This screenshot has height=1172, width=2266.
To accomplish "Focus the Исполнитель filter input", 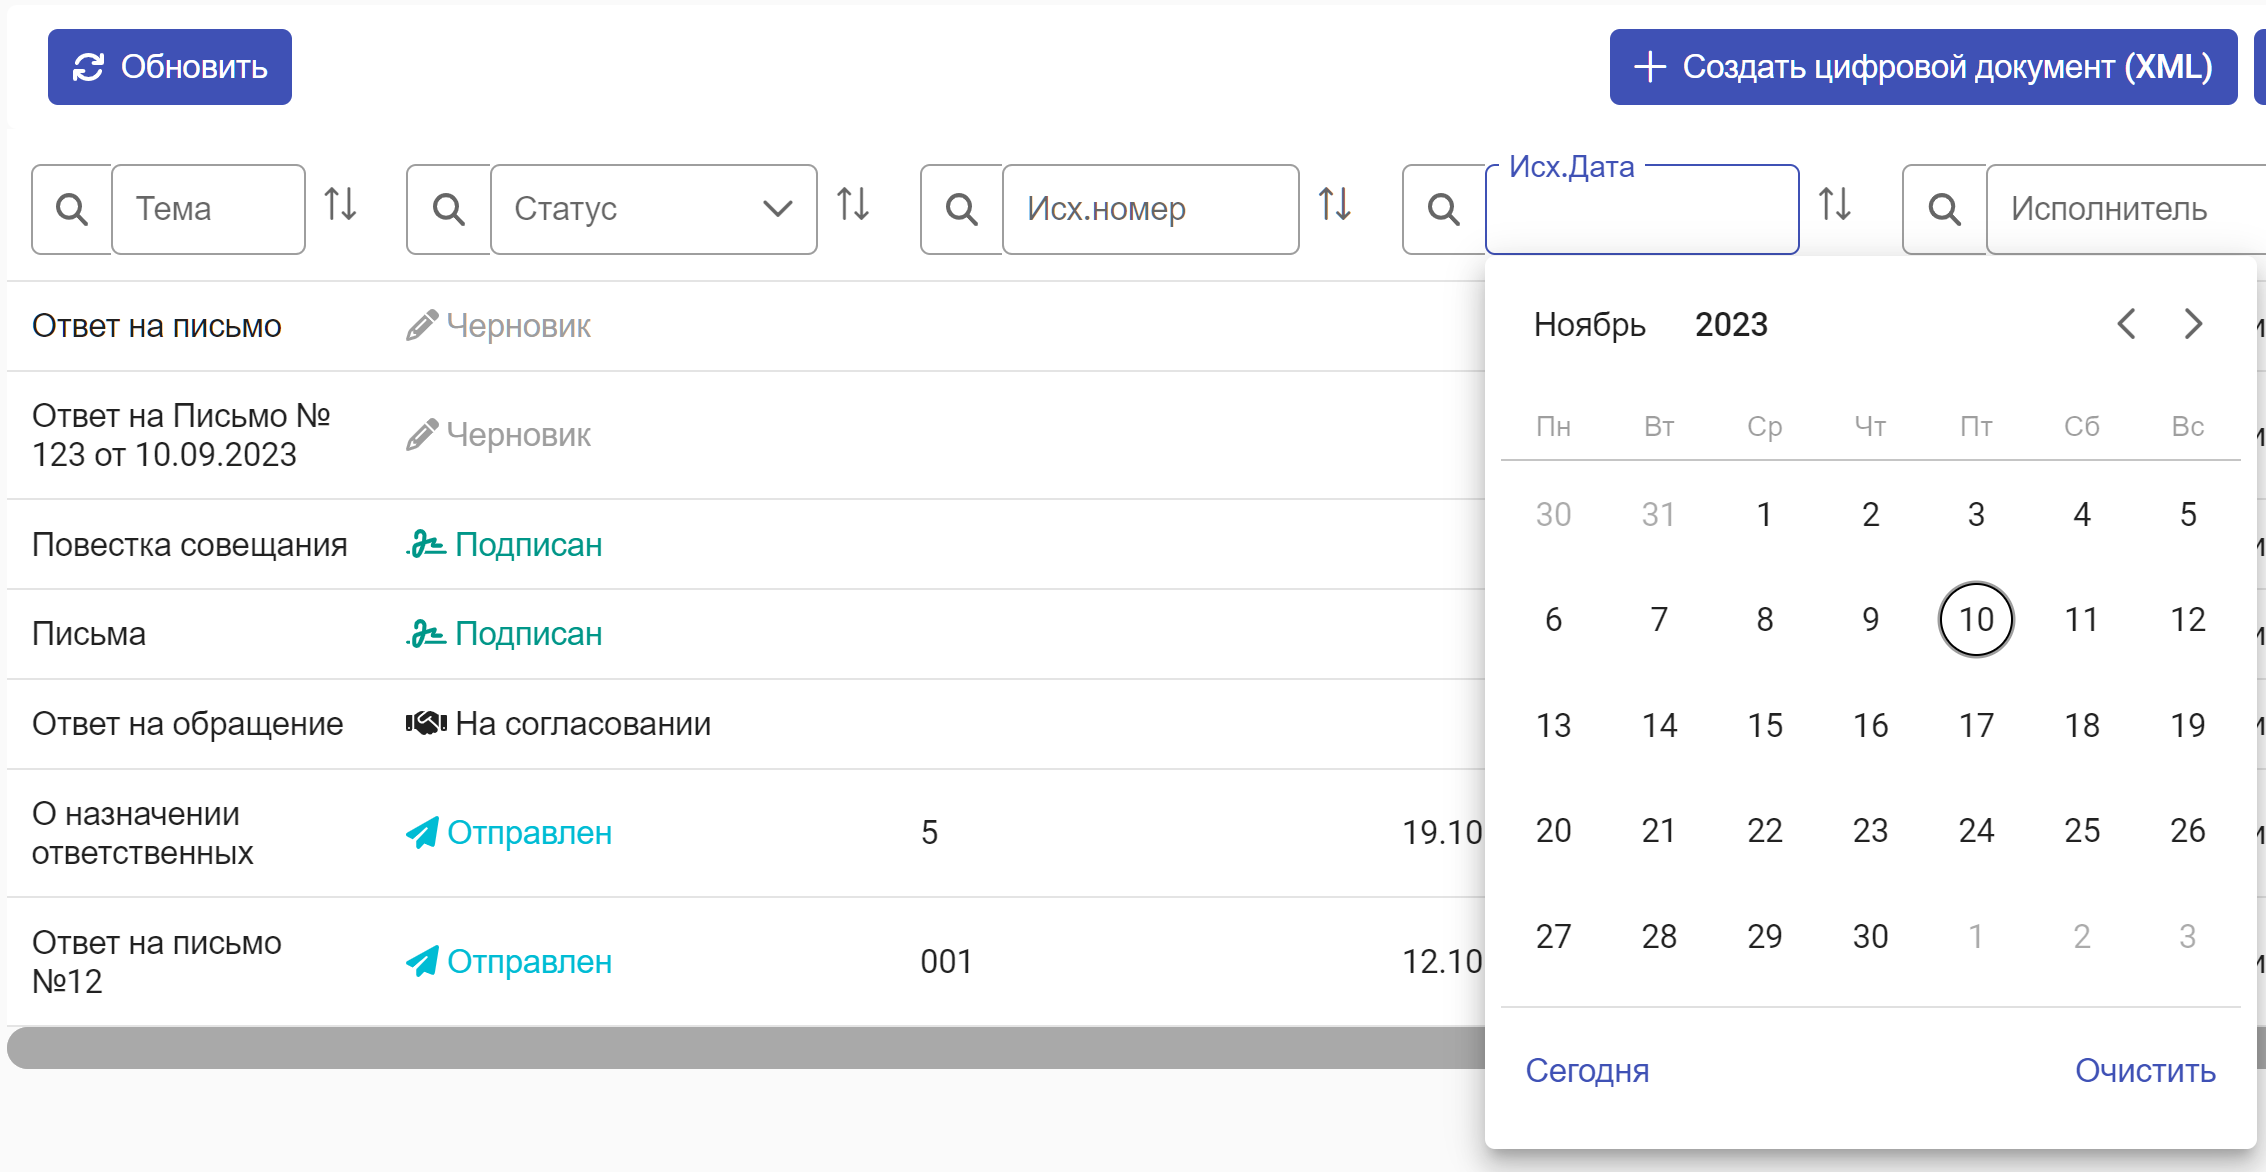I will (x=2126, y=209).
